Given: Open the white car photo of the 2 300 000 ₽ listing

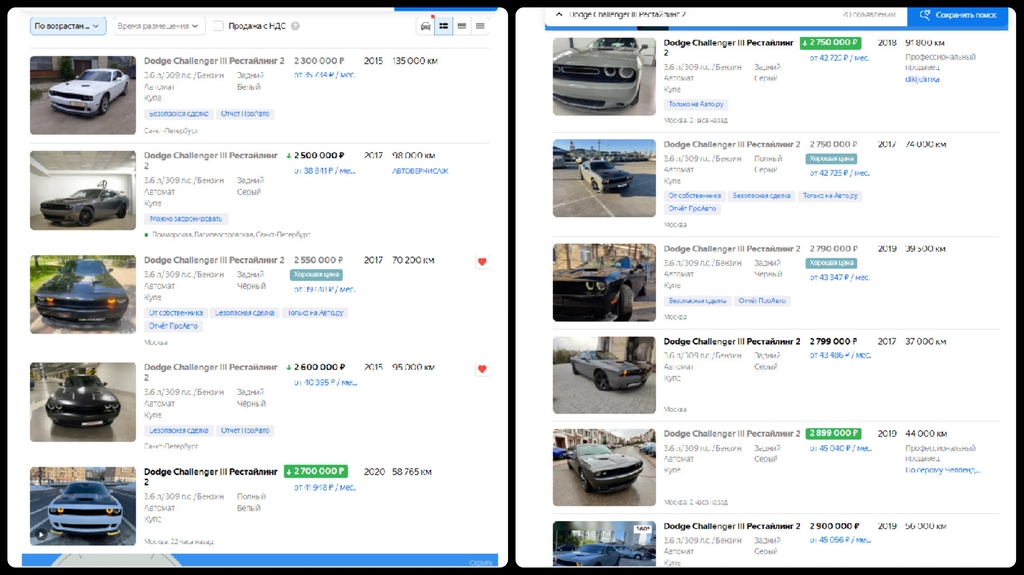Looking at the screenshot, I should [x=83, y=95].
